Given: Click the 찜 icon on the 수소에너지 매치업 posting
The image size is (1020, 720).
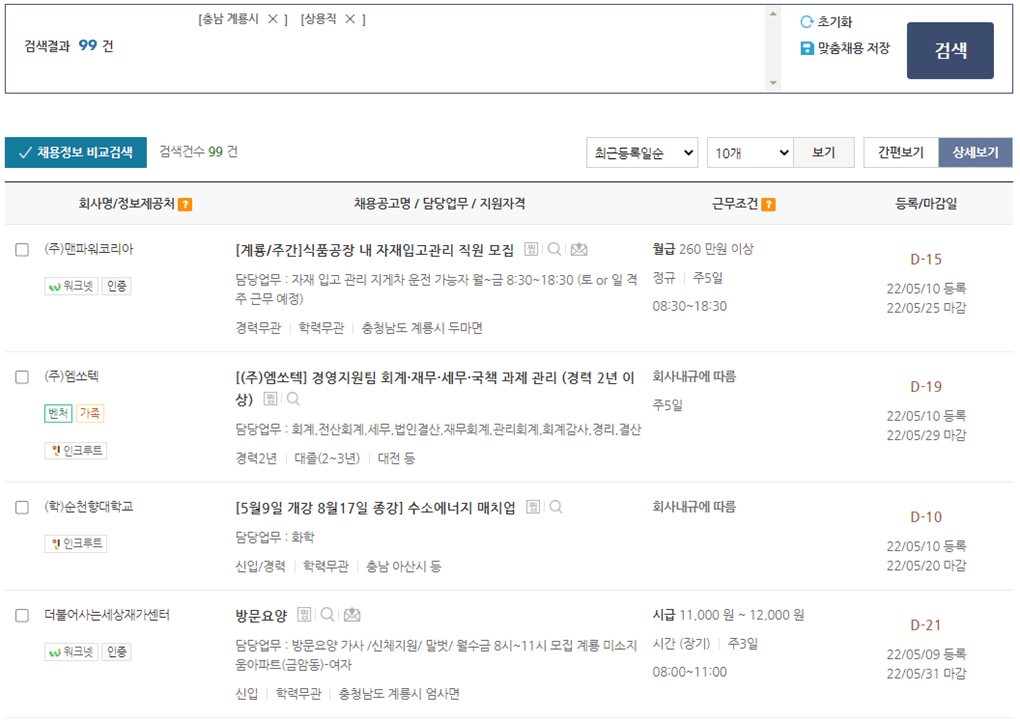Looking at the screenshot, I should pos(533,507).
